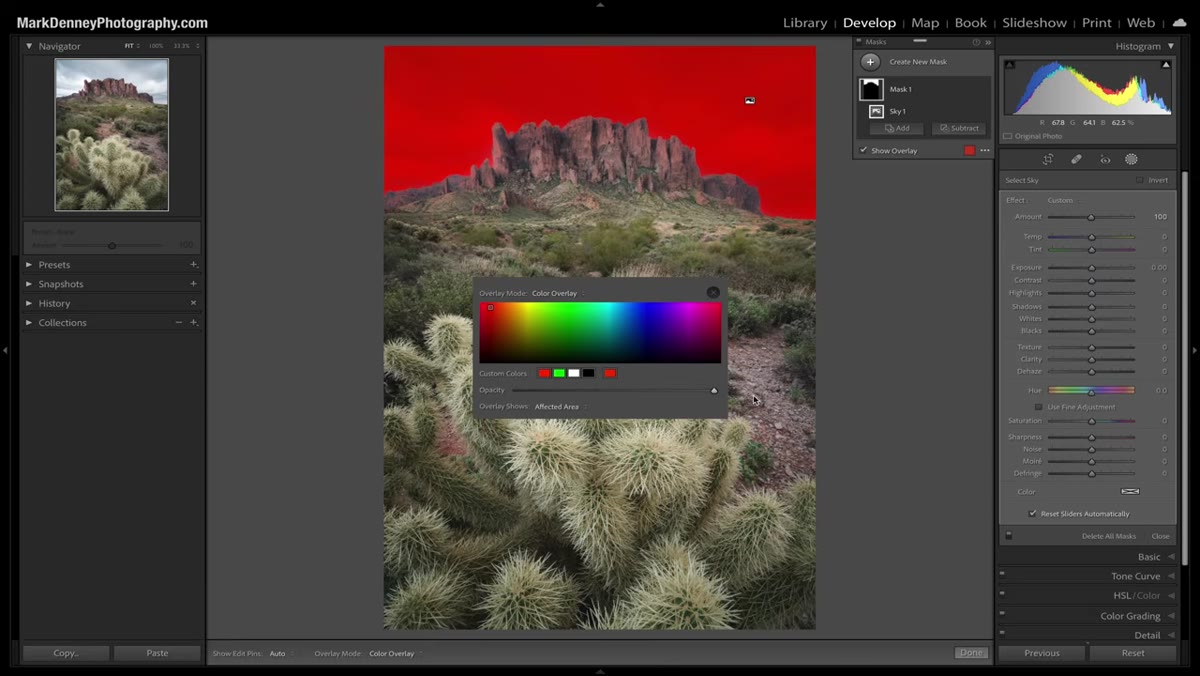Screen dimensions: 1200x676
Task: Switch to the Library module
Action: pyautogui.click(x=805, y=22)
